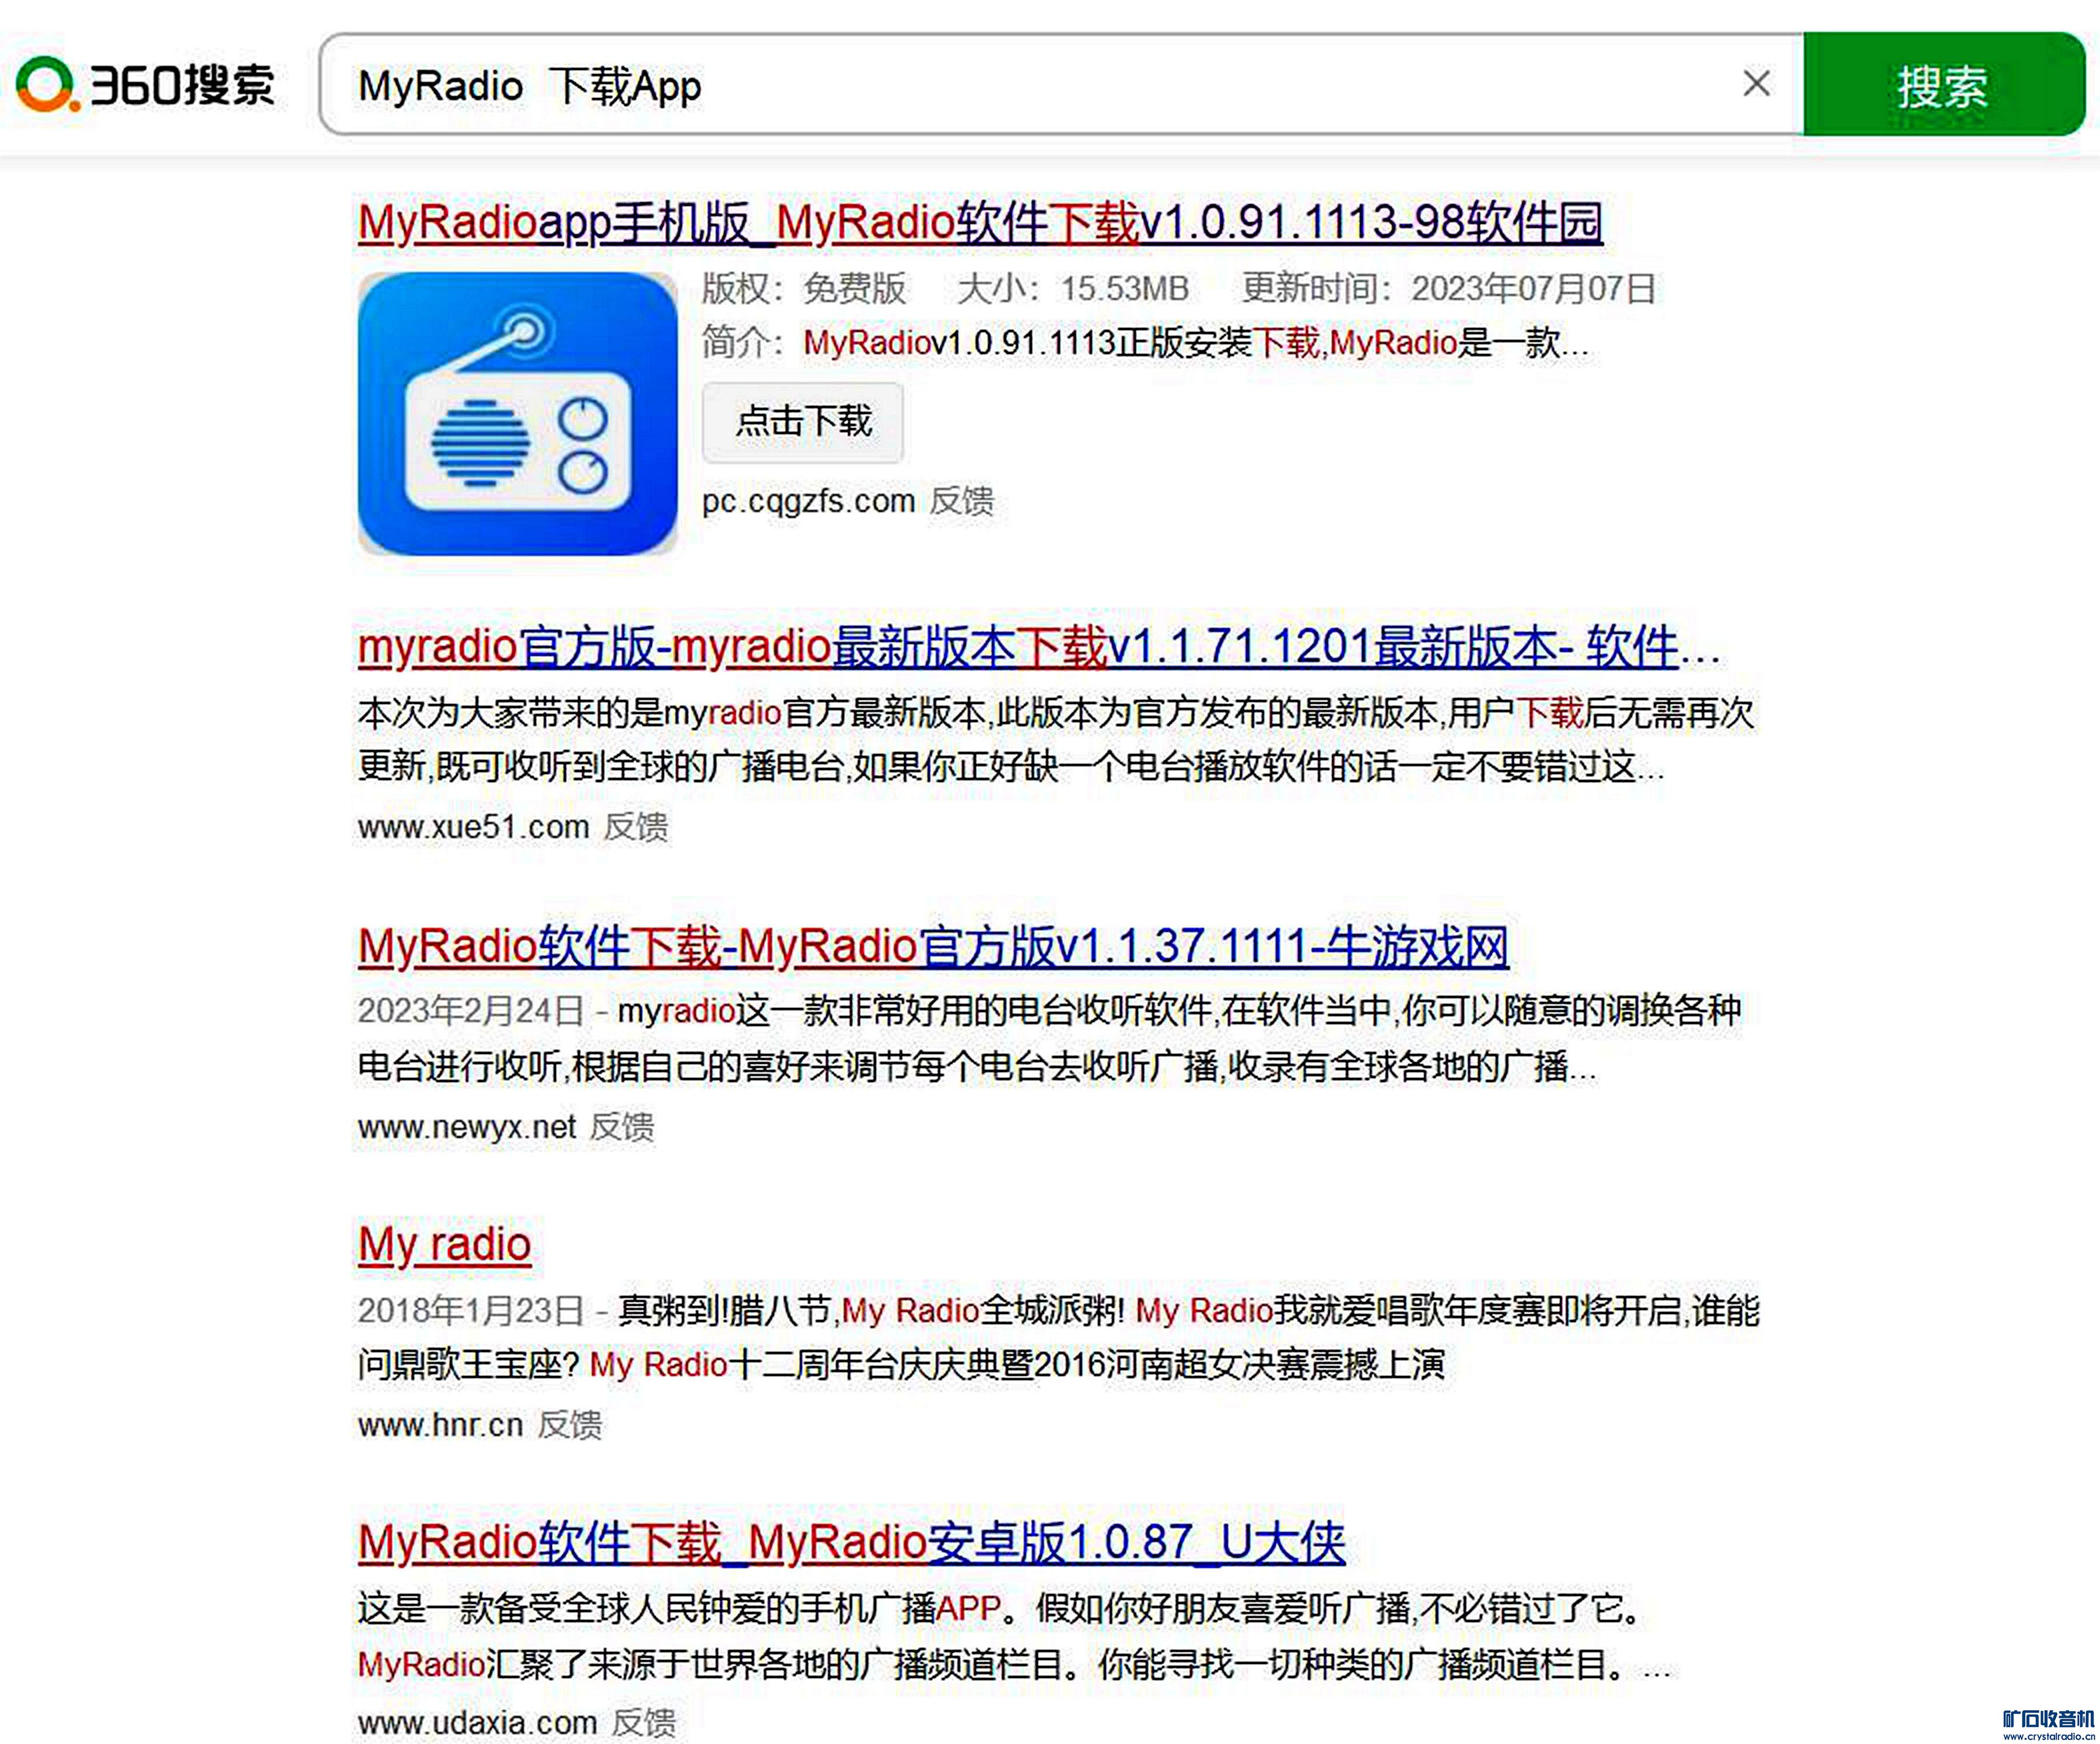Click into the MyRadio 下载App search field
Screen dimensions: 2100x1744
tap(1000, 85)
